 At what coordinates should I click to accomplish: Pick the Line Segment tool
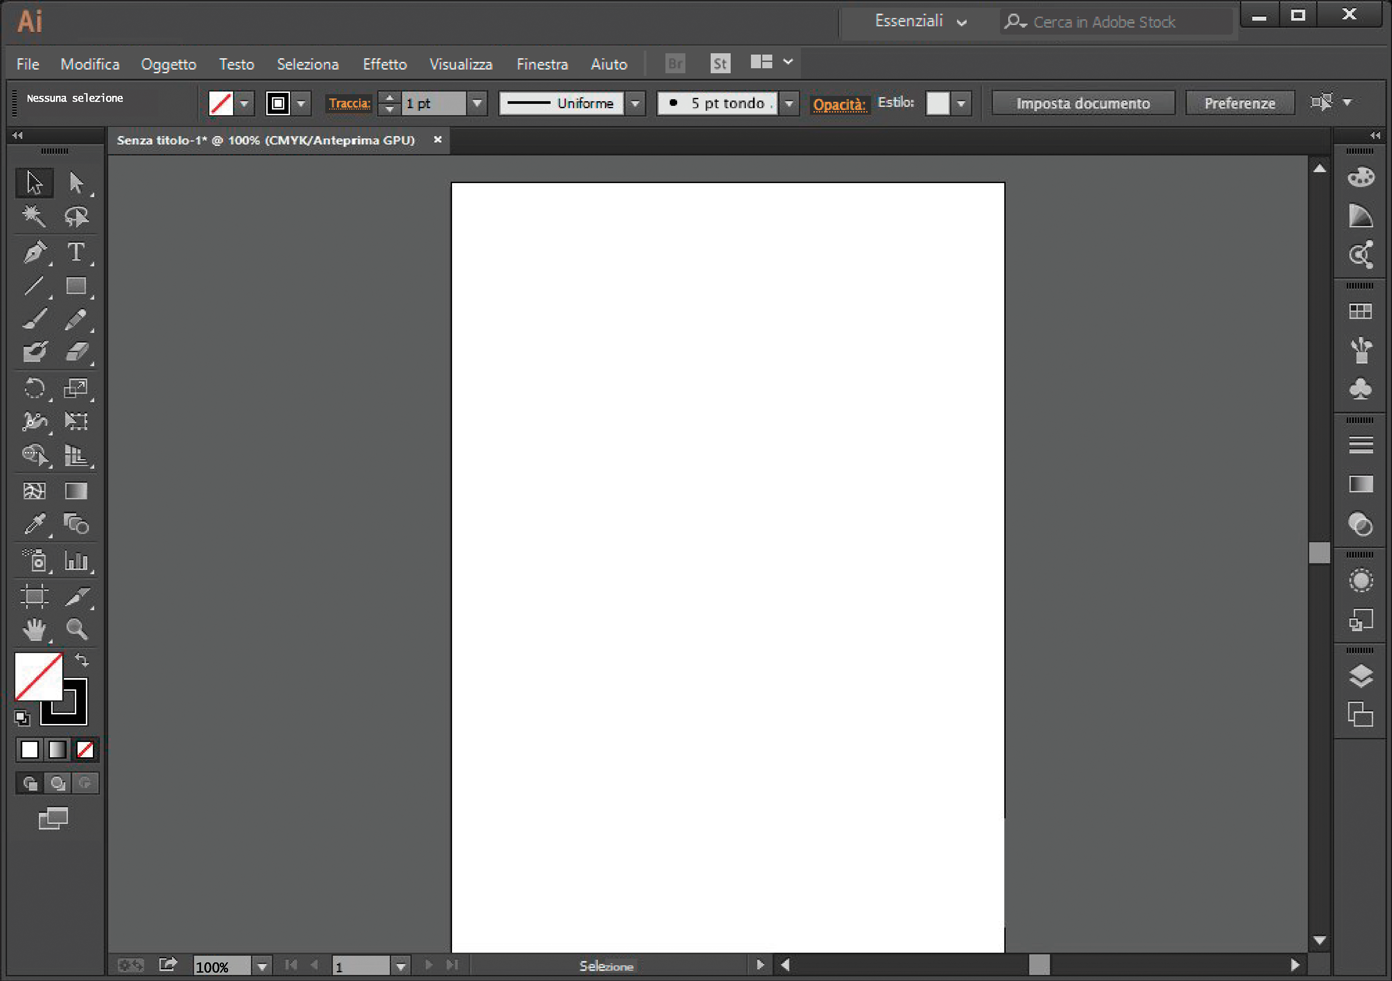pos(34,286)
